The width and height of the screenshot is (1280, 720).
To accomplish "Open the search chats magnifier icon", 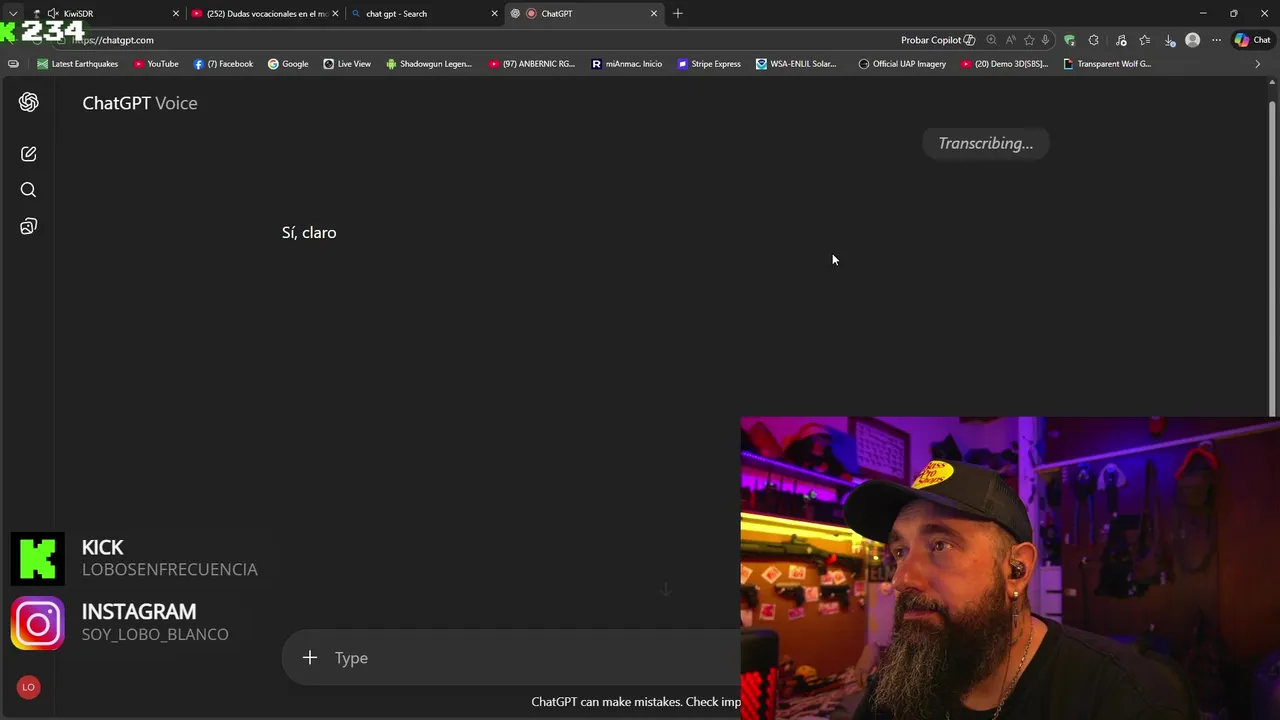I will tap(28, 190).
